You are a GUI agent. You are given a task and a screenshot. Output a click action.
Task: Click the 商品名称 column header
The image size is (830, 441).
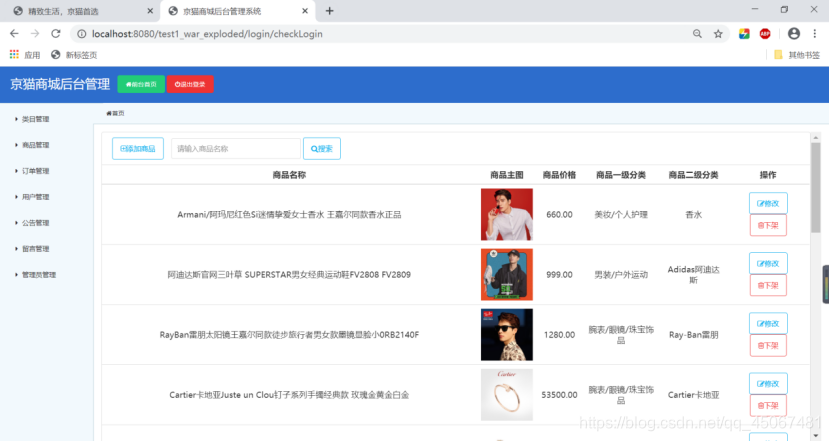coord(289,175)
